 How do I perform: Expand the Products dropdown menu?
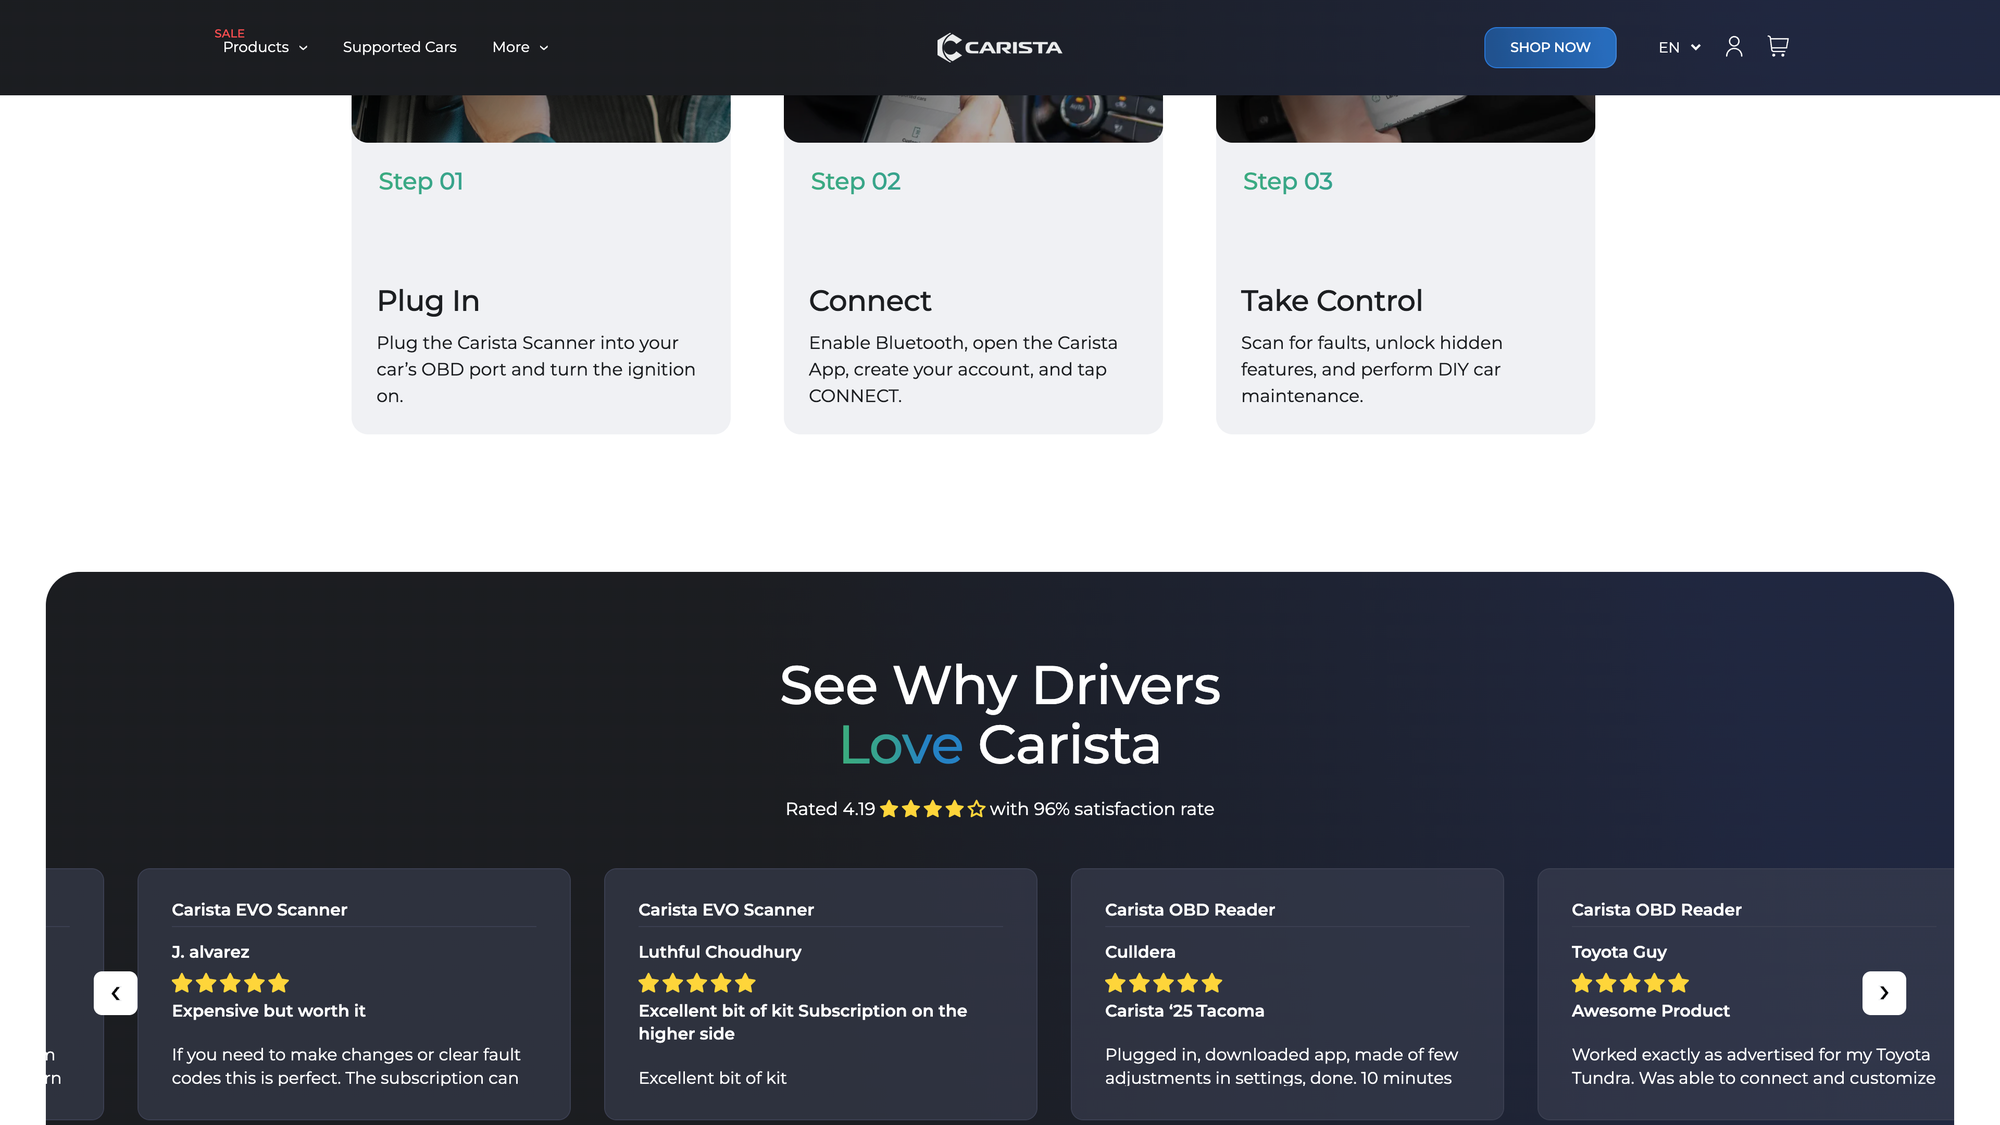[265, 47]
